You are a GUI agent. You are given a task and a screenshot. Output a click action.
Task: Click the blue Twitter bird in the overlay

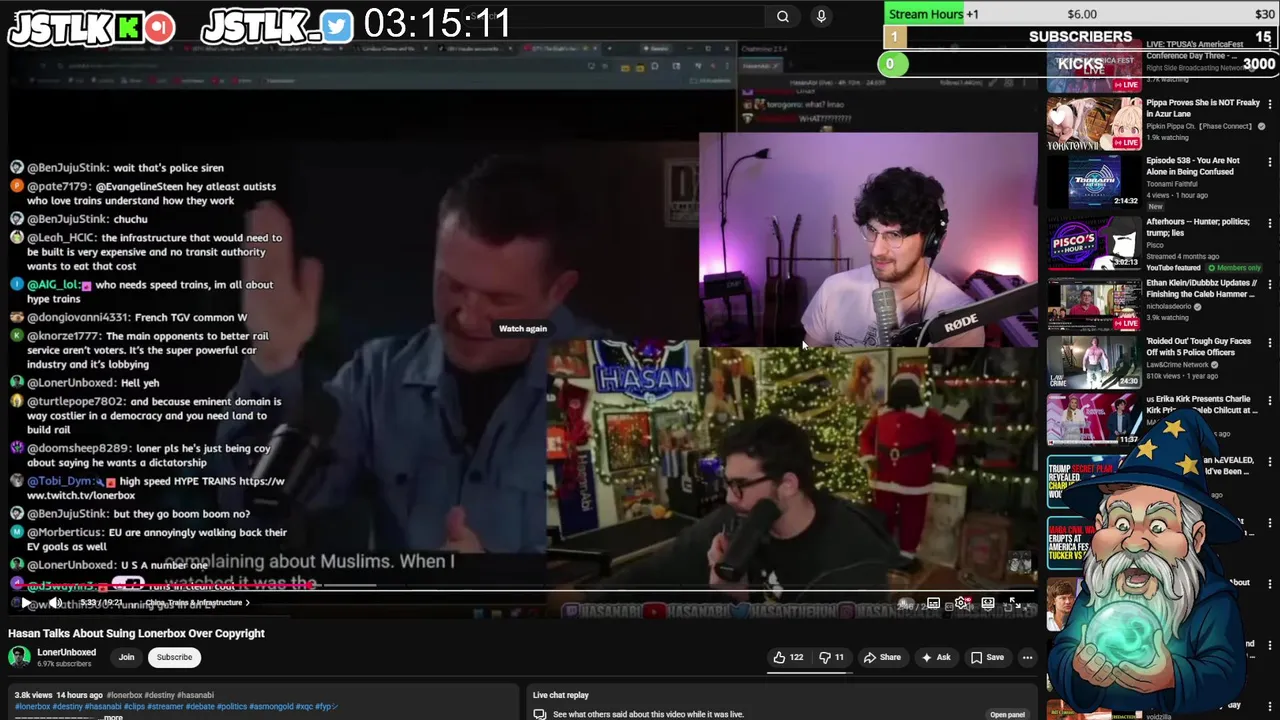pyautogui.click(x=338, y=28)
